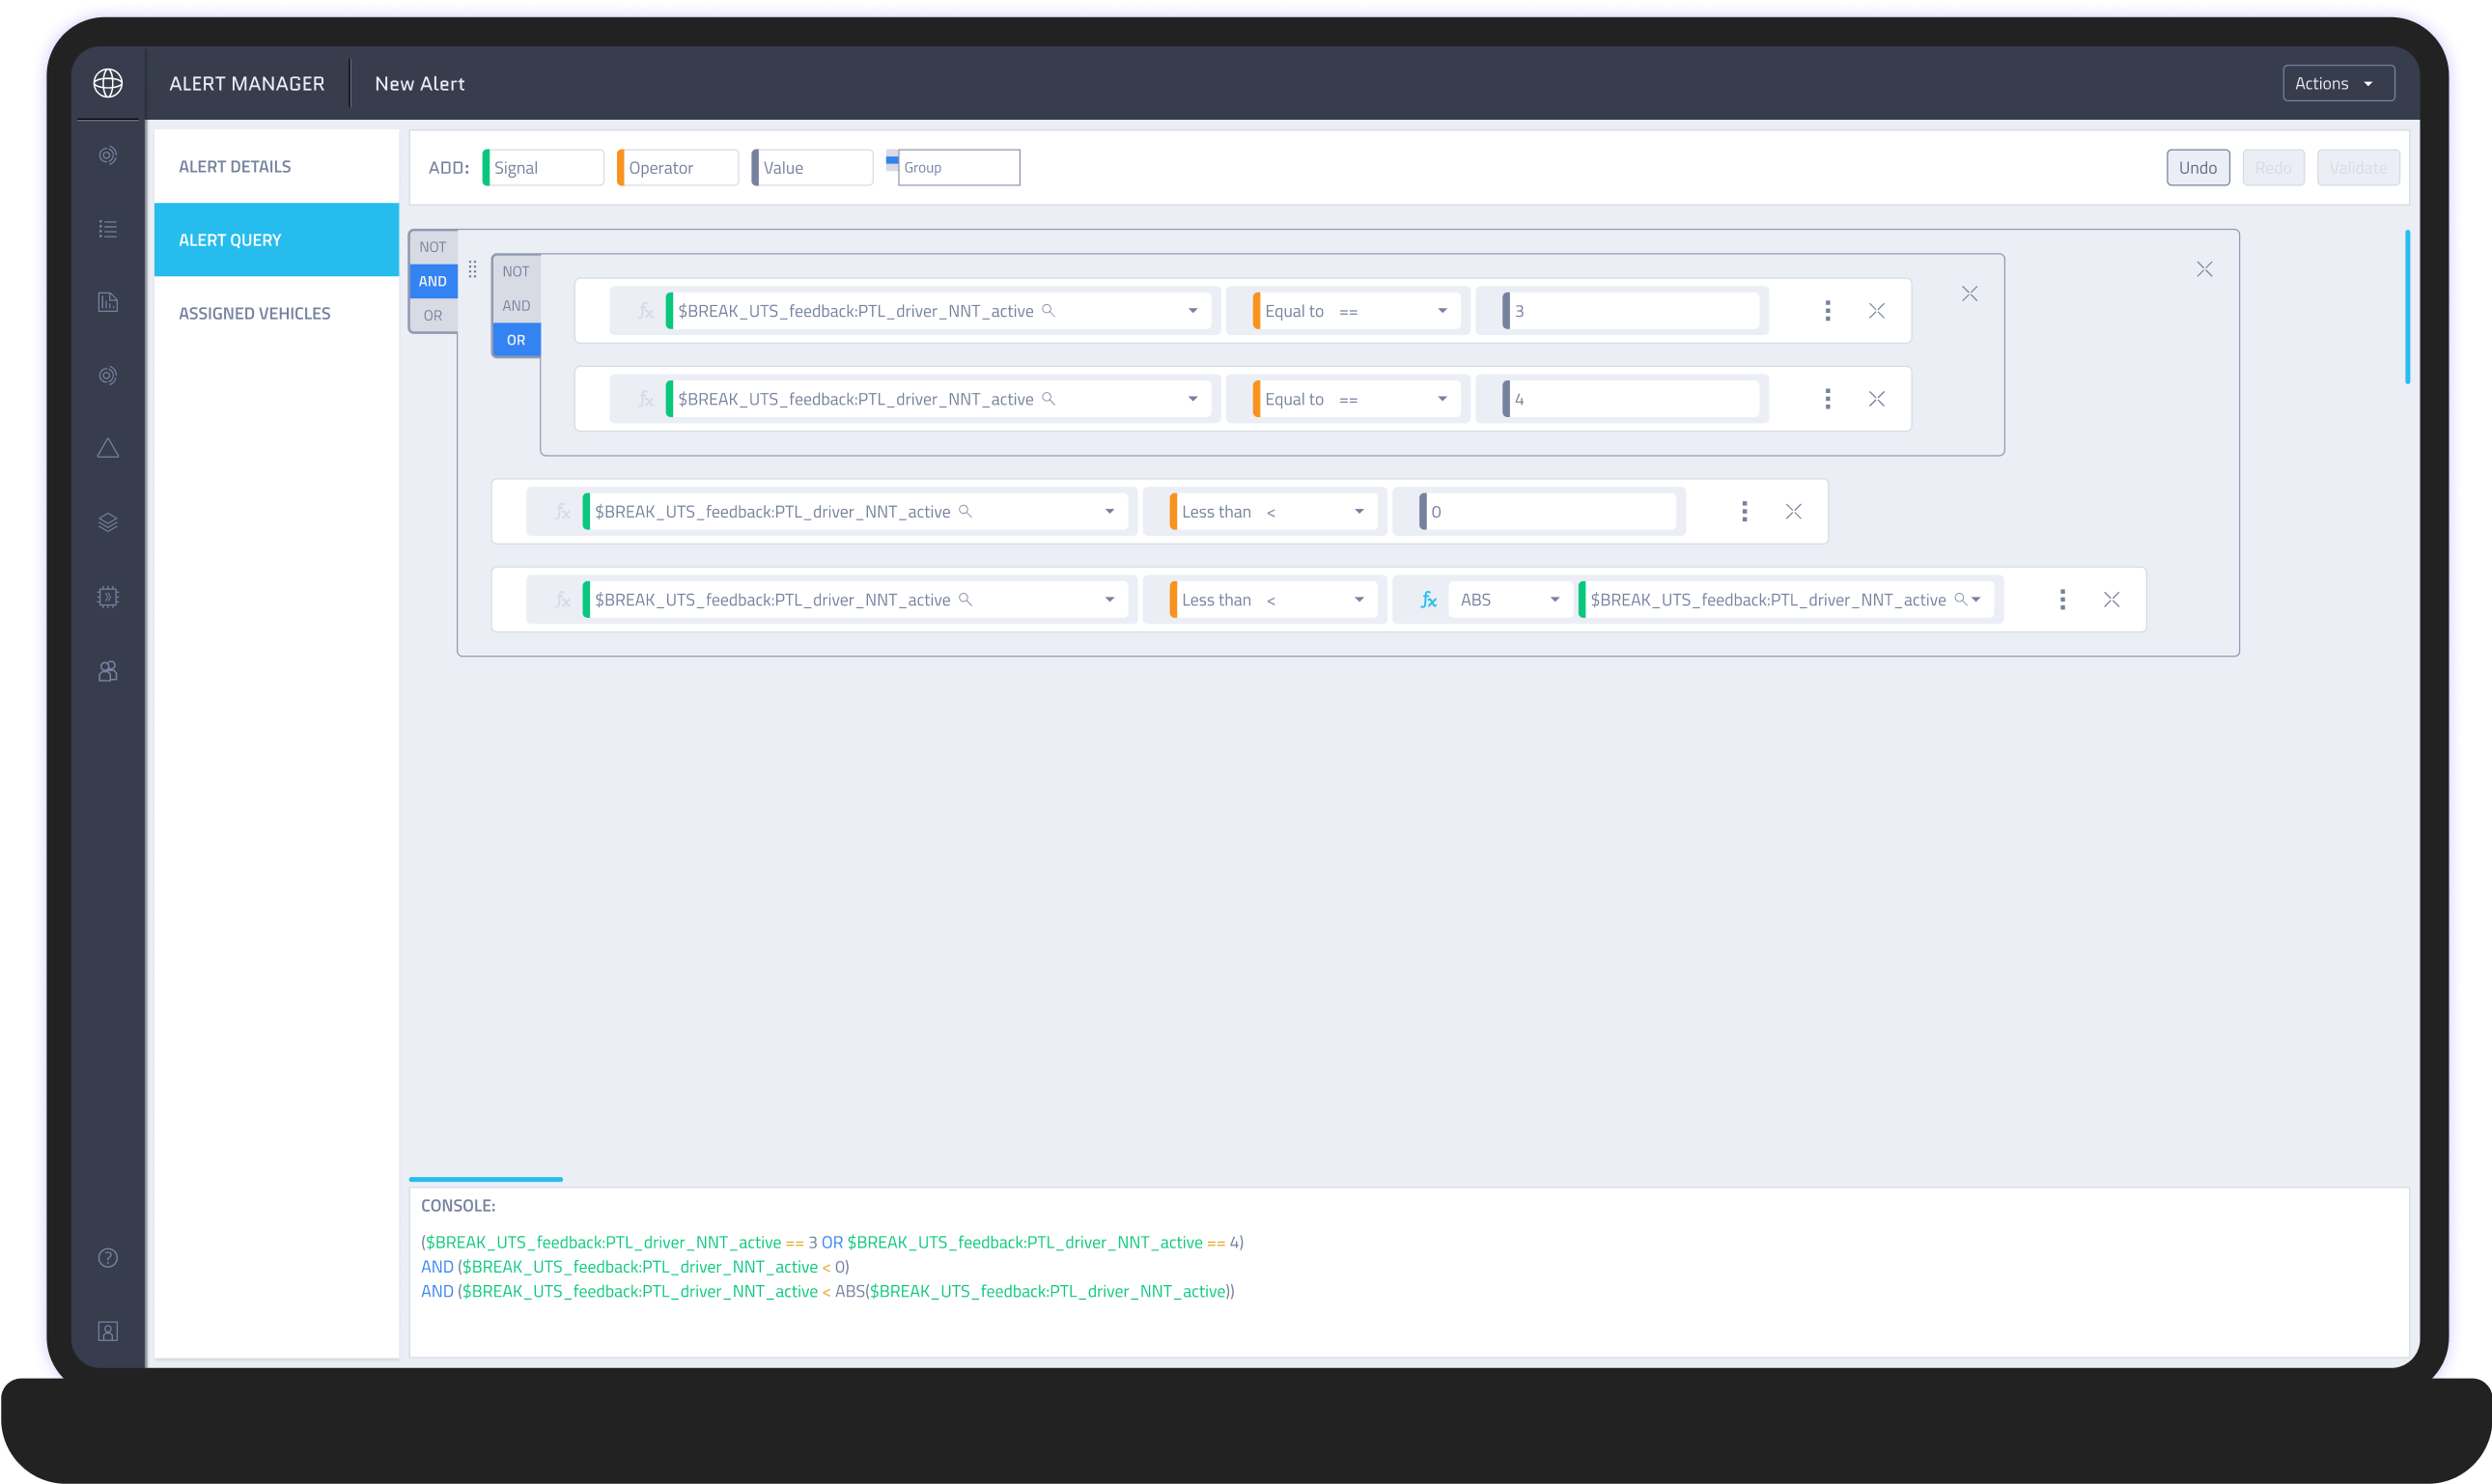Image resolution: width=2492 pixels, height=1484 pixels.
Task: Open the users group sidebar icon
Action: click(x=108, y=671)
